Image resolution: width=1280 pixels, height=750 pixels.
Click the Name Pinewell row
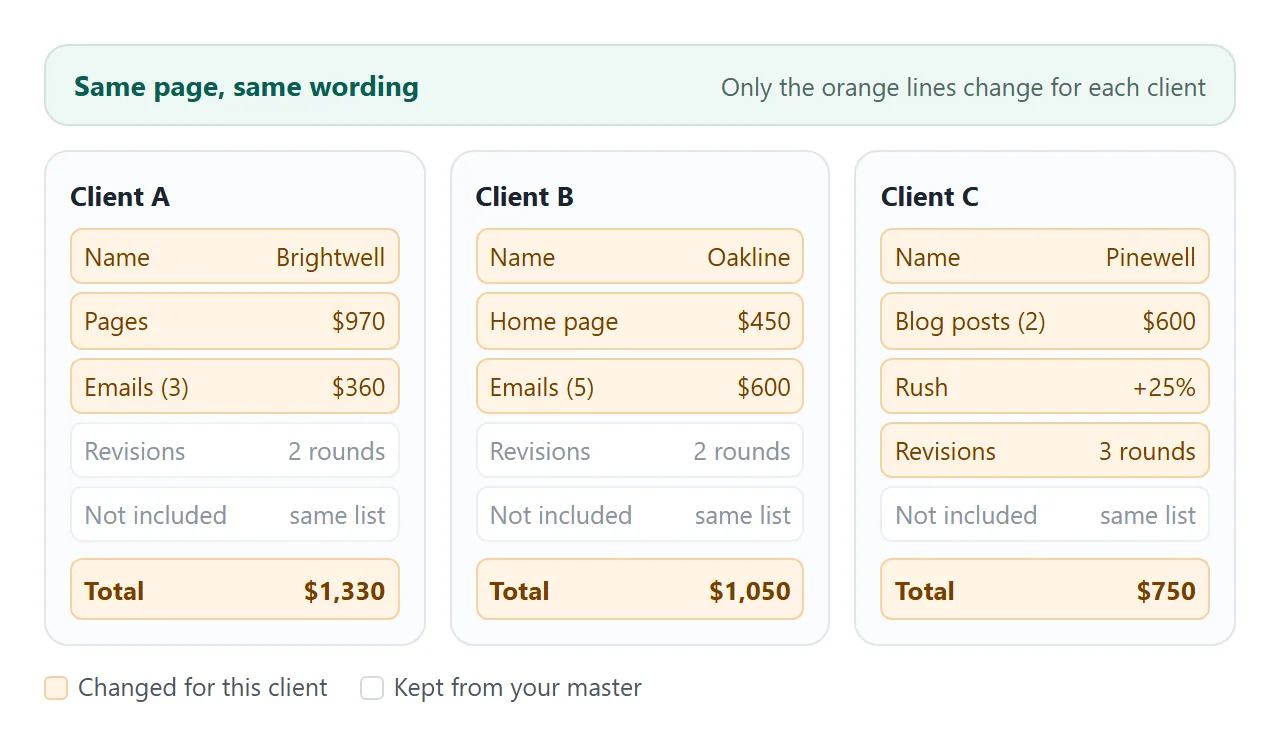click(1045, 257)
